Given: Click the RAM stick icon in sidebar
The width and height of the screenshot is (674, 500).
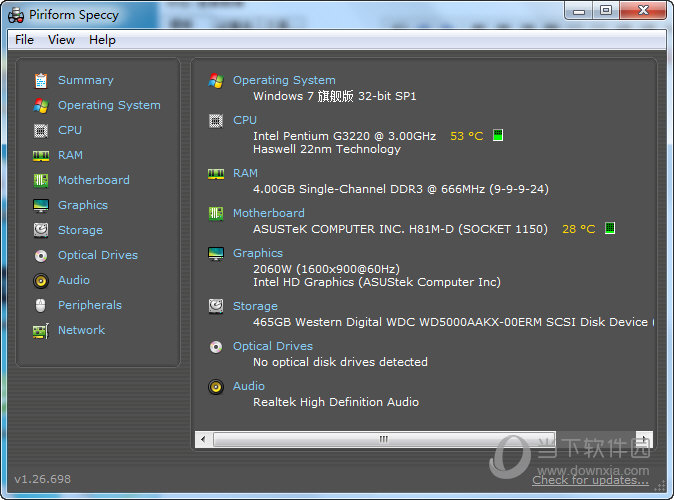Looking at the screenshot, I should (41, 156).
